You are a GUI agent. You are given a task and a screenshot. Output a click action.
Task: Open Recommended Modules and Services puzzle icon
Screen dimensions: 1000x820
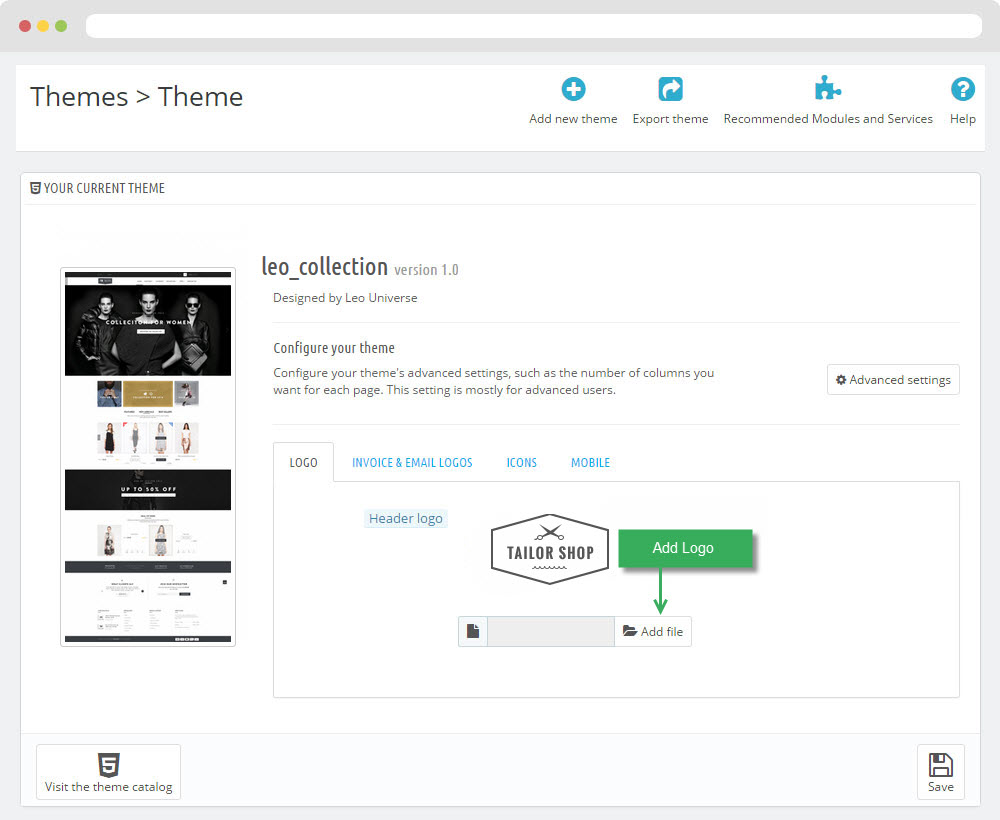click(828, 88)
